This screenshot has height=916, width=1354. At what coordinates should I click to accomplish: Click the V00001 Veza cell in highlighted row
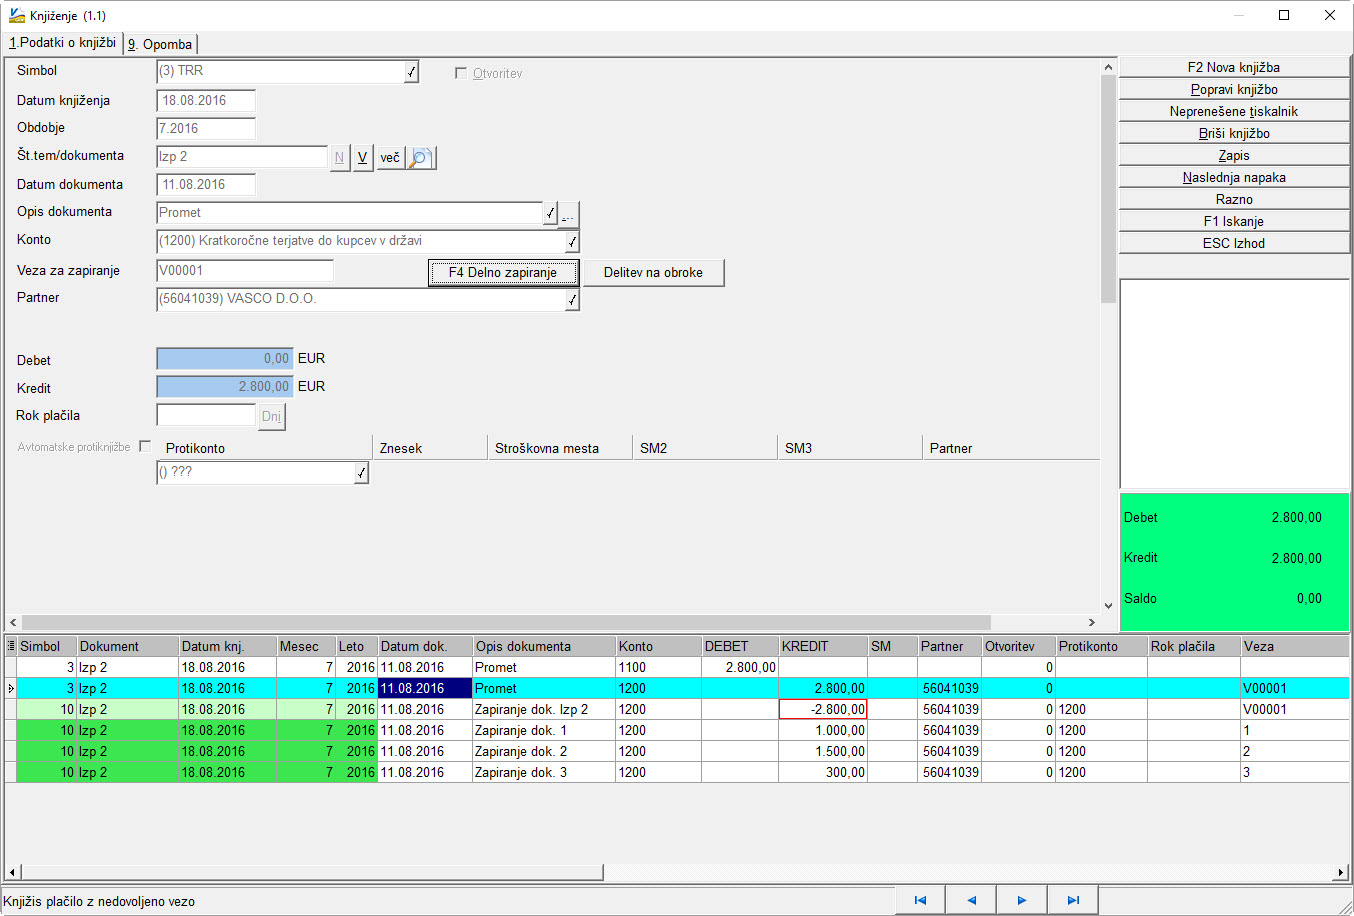(1295, 688)
